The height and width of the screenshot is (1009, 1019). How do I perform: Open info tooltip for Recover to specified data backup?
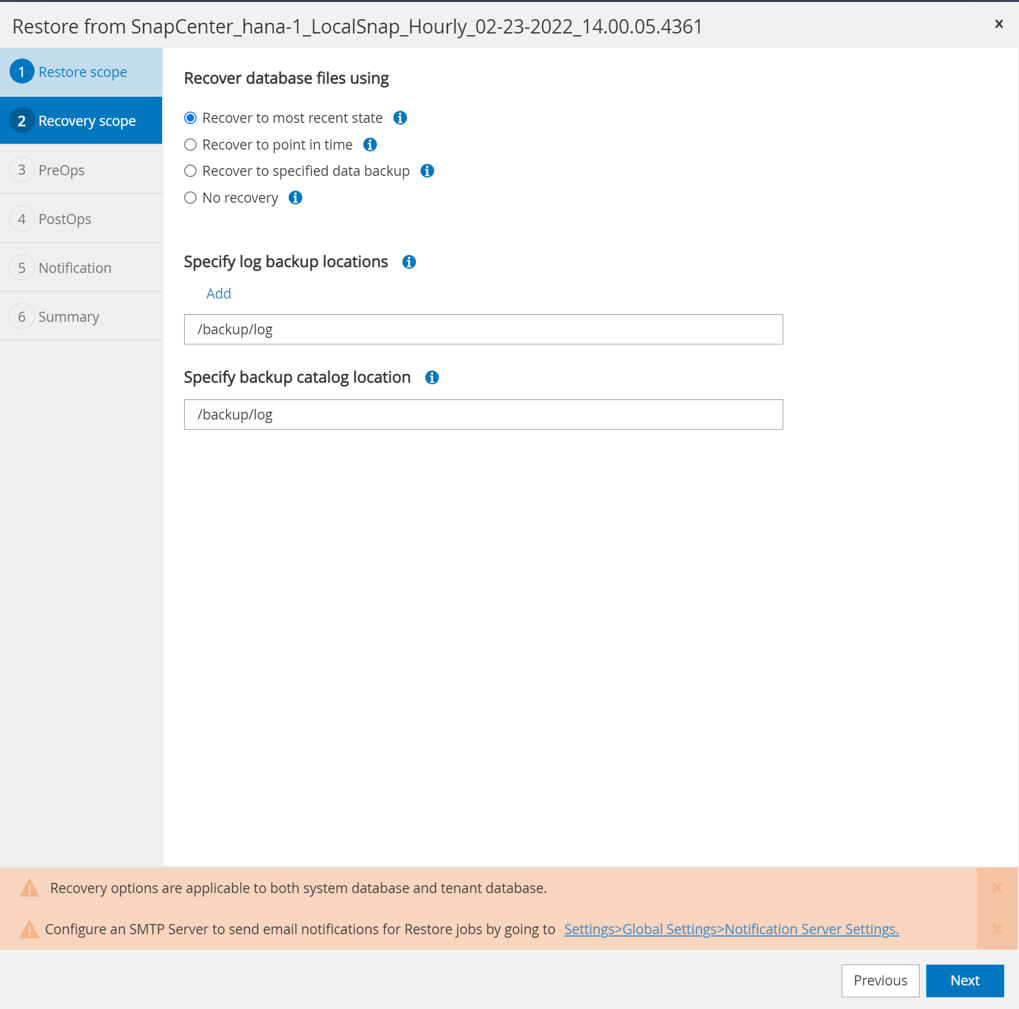click(427, 171)
